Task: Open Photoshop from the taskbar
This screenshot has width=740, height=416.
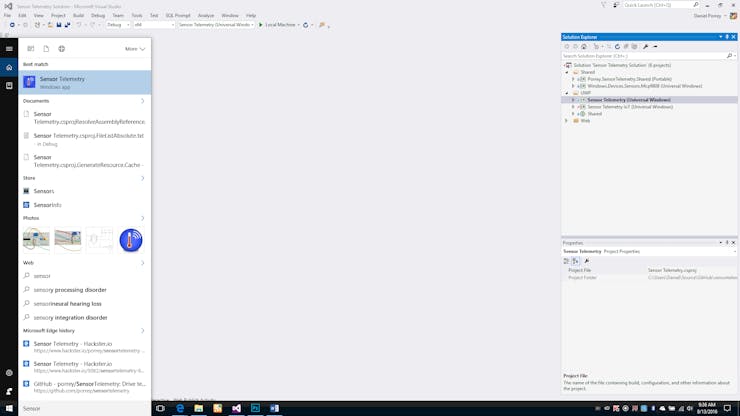Action: coord(255,408)
